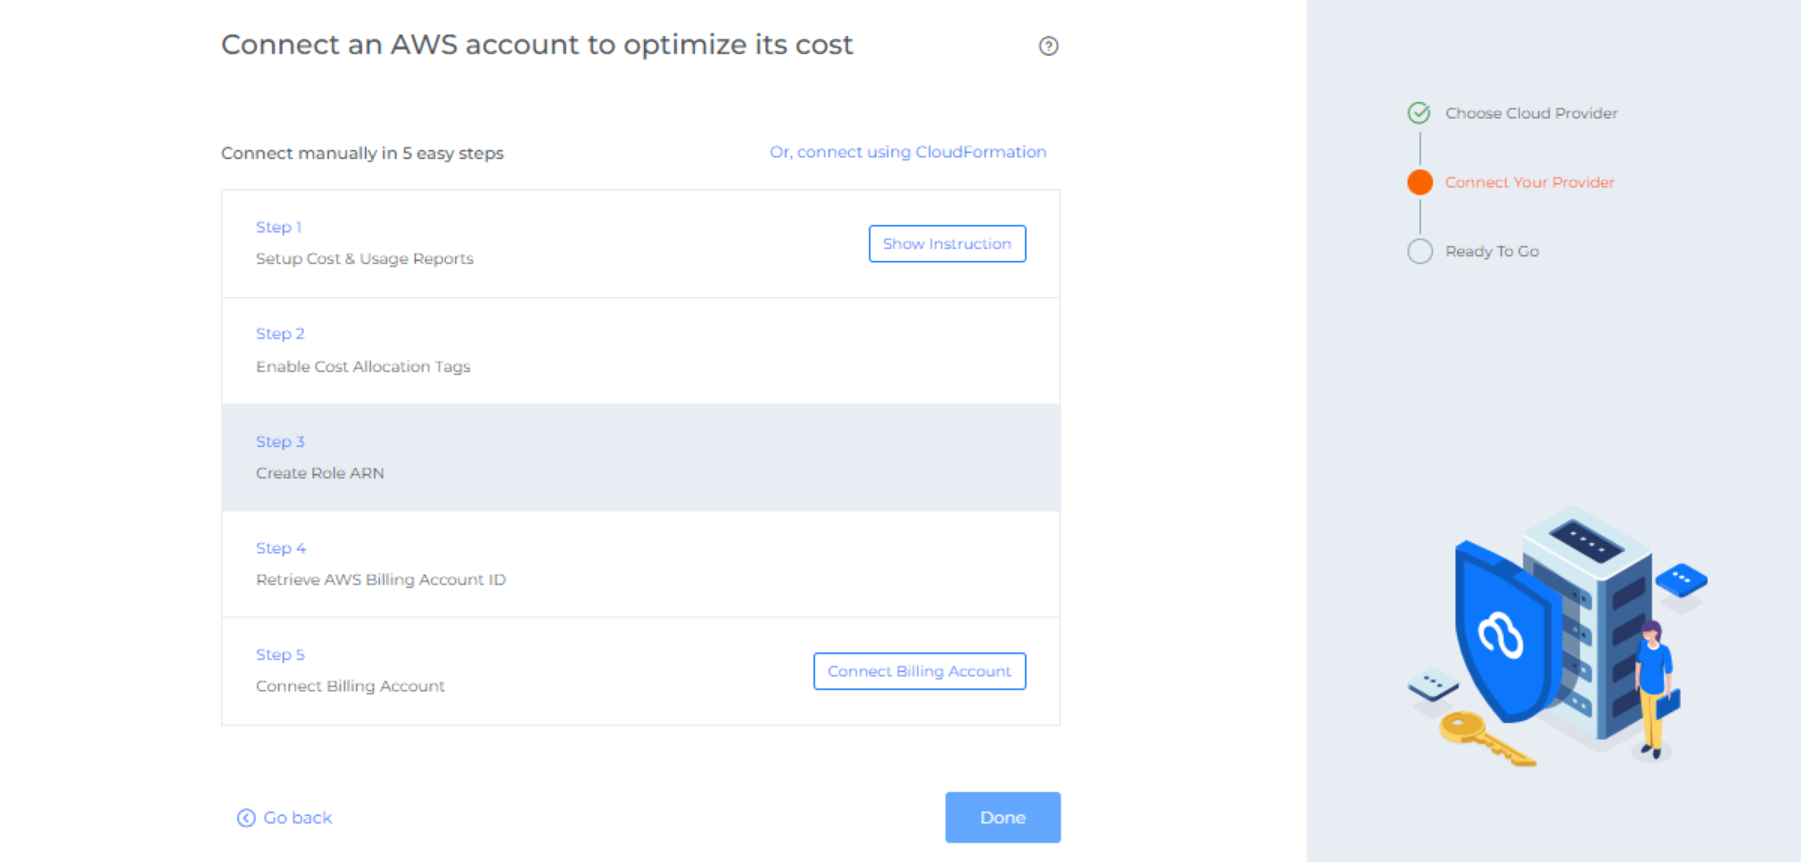
Task: Select the Ready To Go step label
Action: pos(1491,251)
